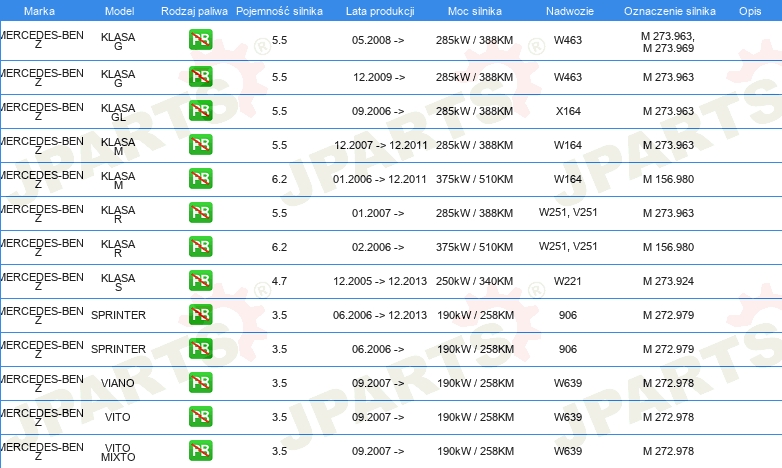Viewport: 782px width, 468px height.
Task: Click the Lata produkcji column header
Action: click(380, 11)
